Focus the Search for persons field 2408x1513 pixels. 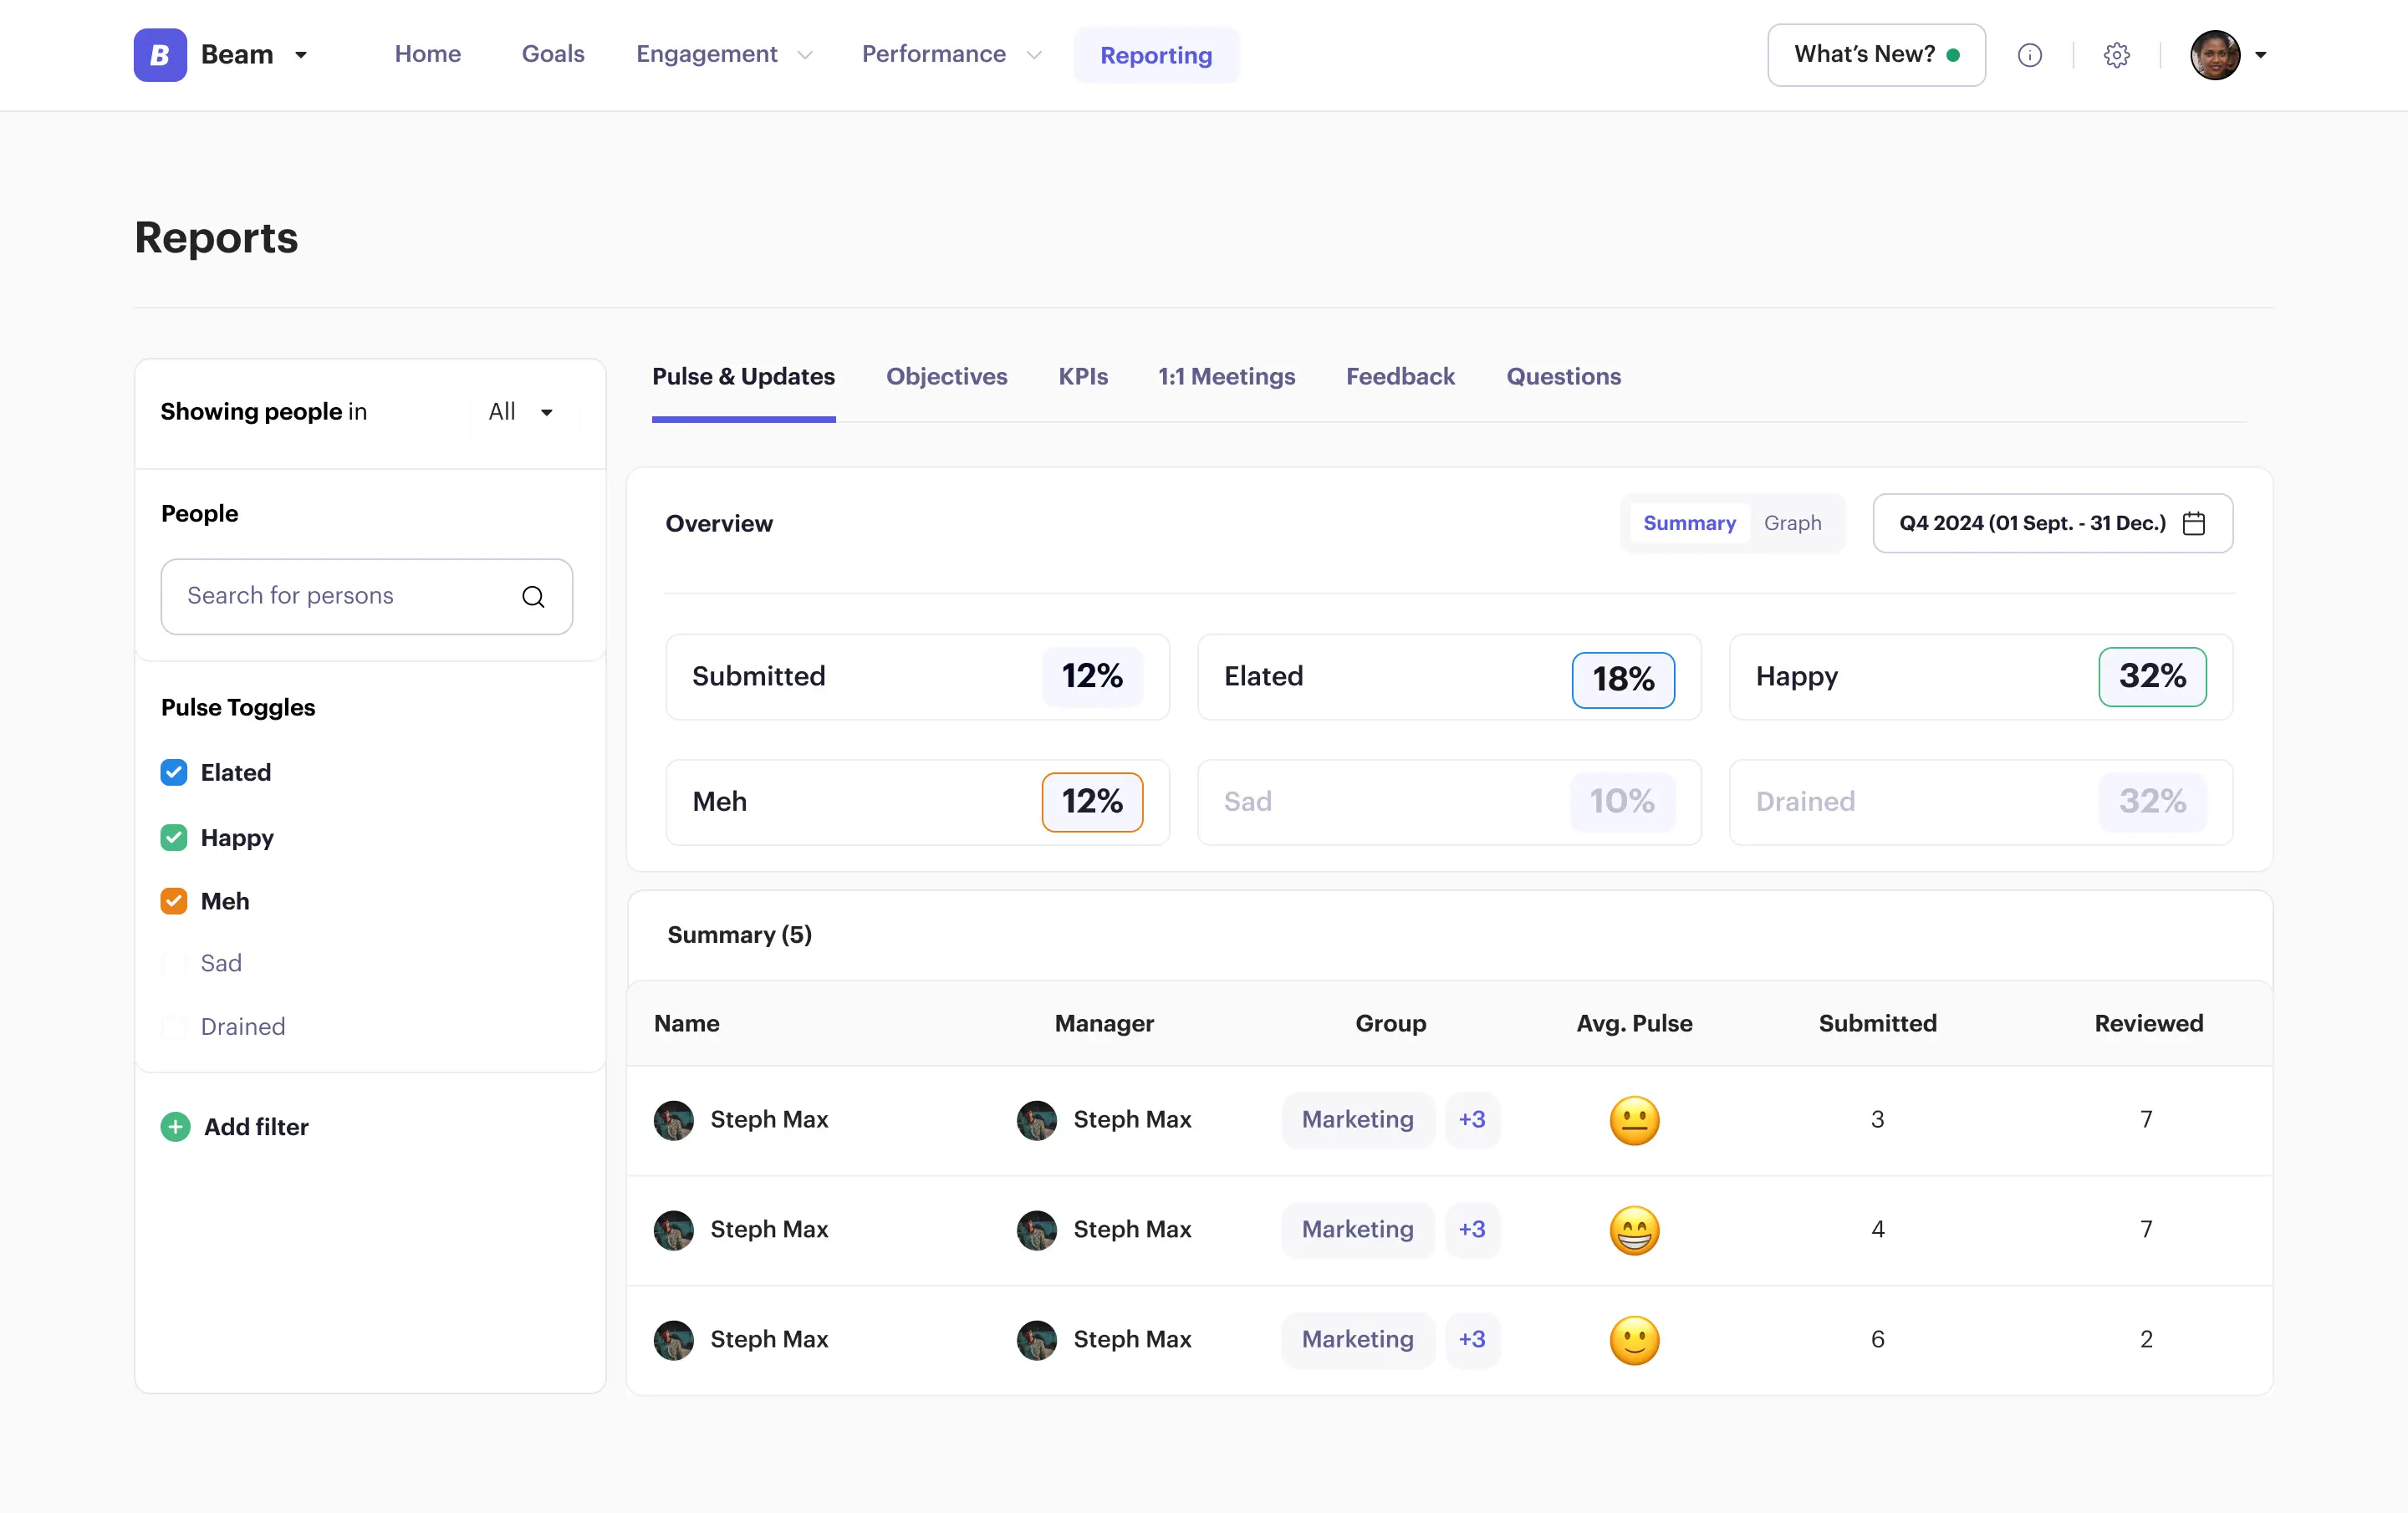(367, 596)
